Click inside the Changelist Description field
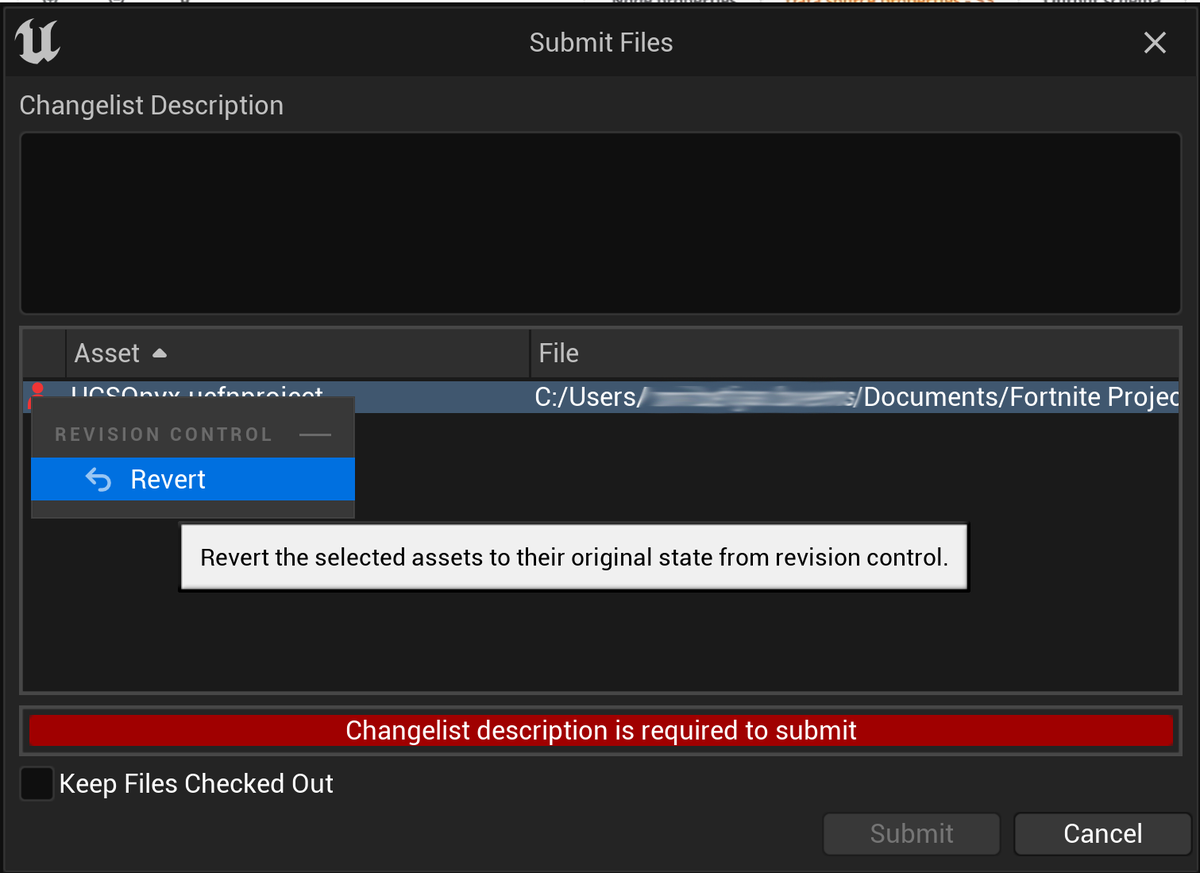1200x873 pixels. point(600,222)
